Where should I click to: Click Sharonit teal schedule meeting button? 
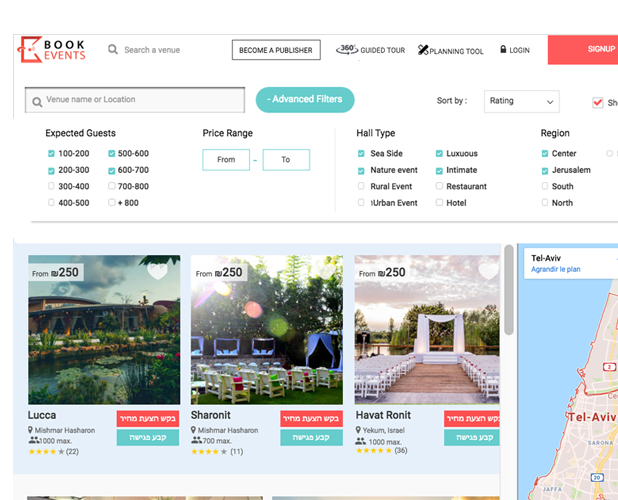click(311, 437)
